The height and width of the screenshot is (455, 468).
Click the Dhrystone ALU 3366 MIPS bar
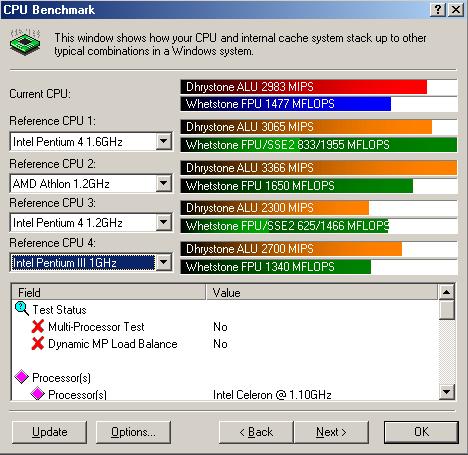click(x=319, y=168)
